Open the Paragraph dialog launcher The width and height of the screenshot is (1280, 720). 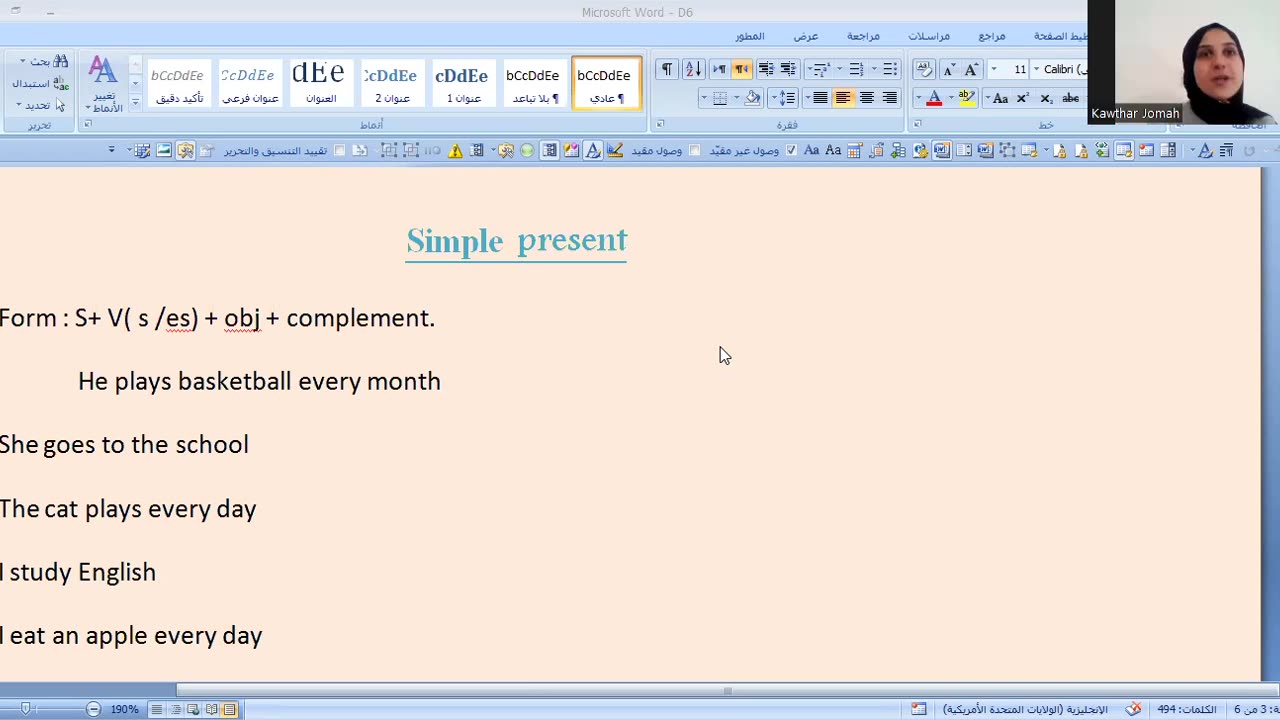[x=660, y=124]
